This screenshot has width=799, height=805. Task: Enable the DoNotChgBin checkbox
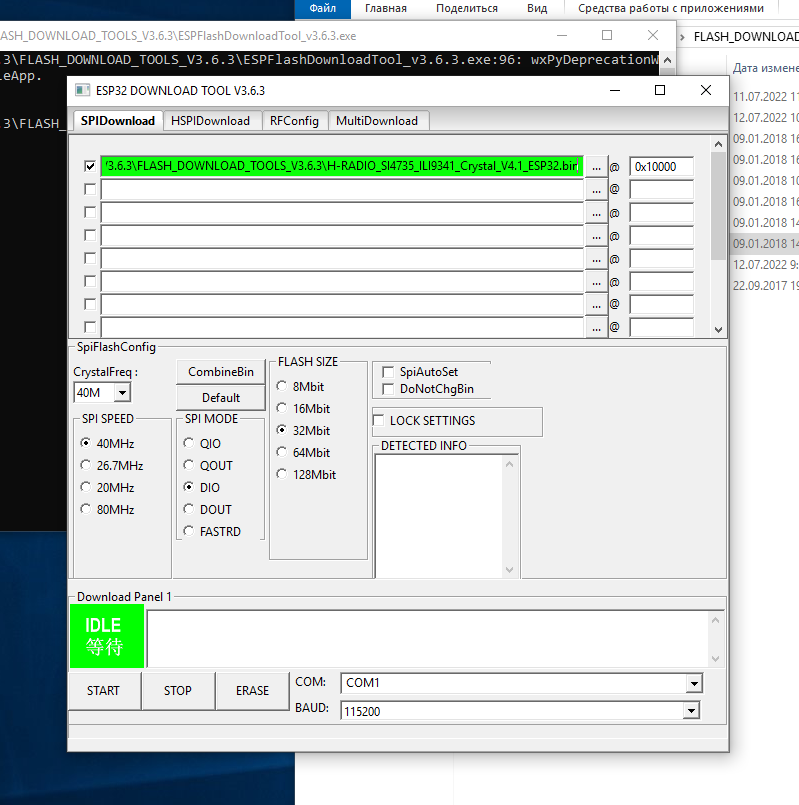[x=388, y=389]
